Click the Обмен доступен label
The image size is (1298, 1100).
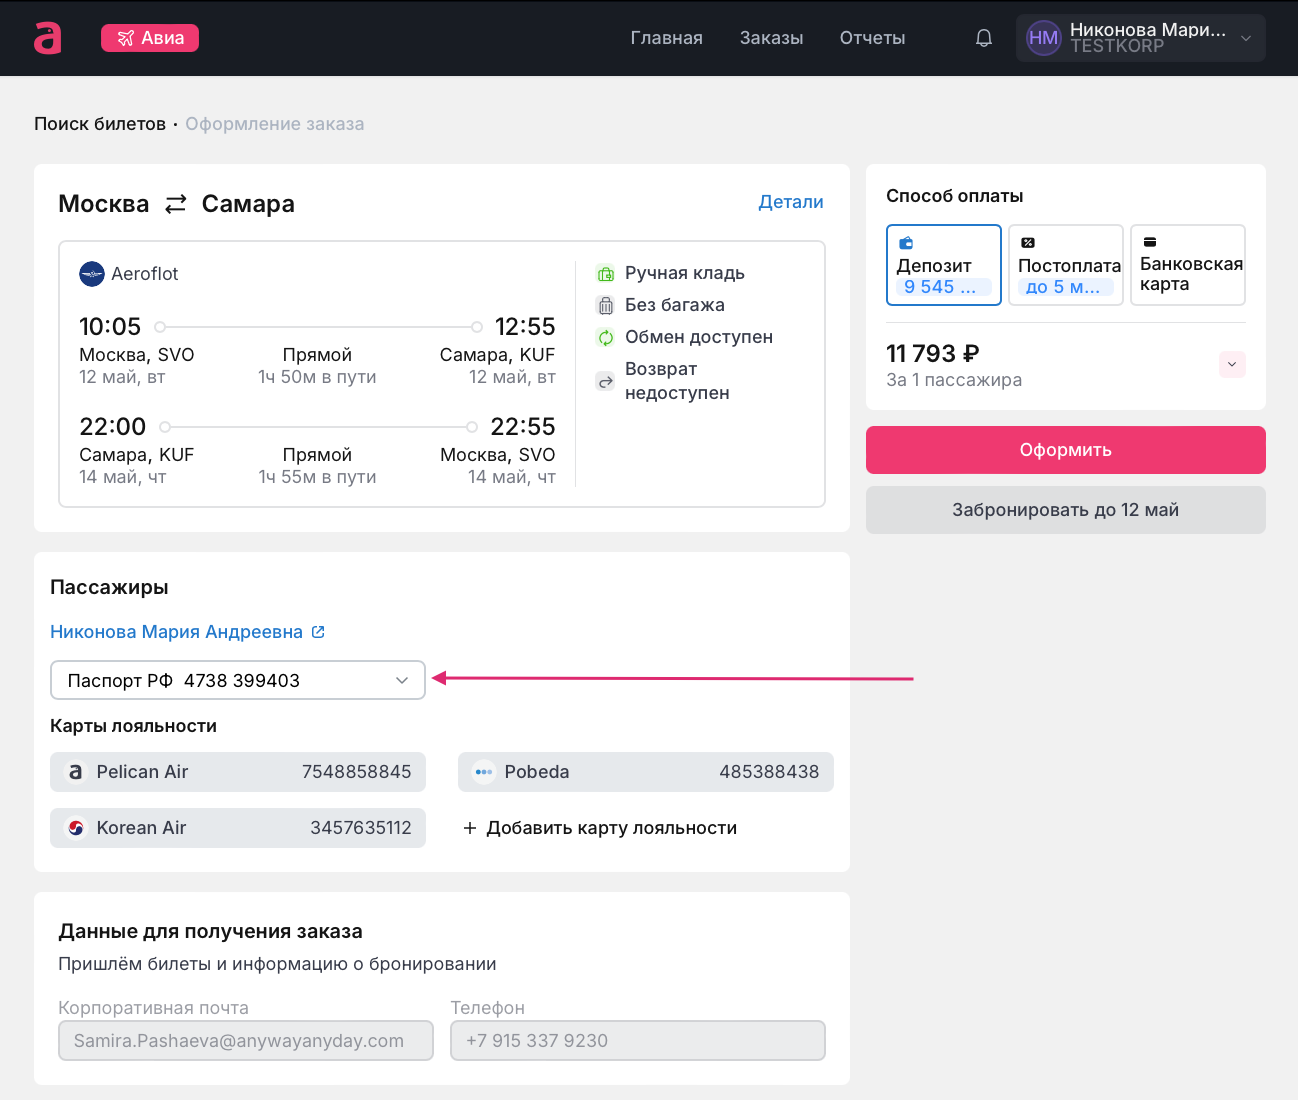(699, 337)
